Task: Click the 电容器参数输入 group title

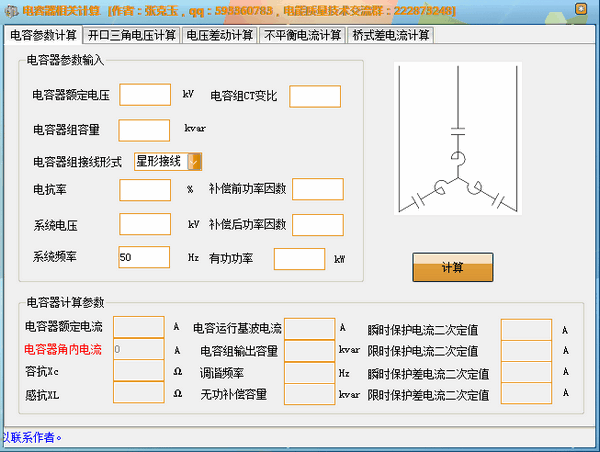Action: 65,60
